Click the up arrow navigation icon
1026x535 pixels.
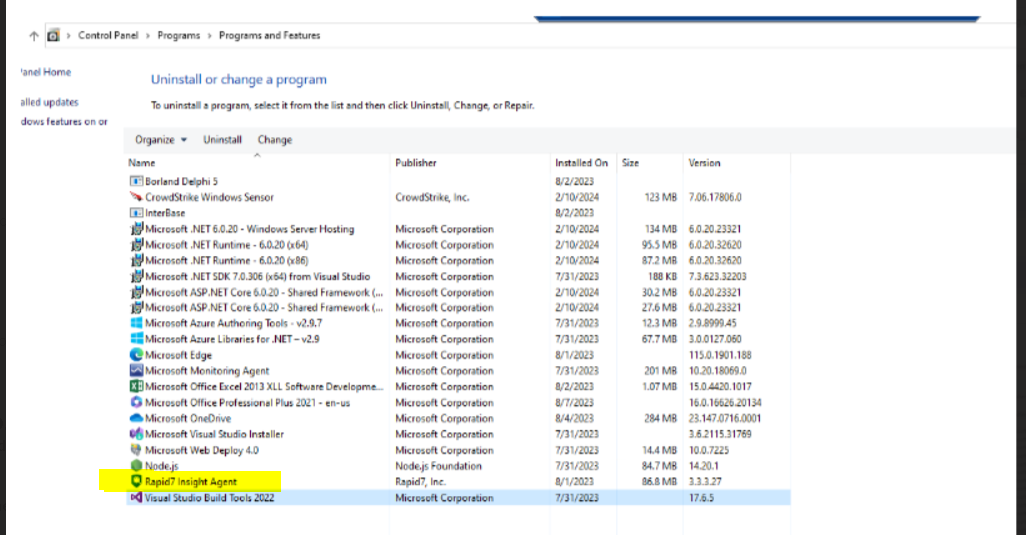point(34,36)
